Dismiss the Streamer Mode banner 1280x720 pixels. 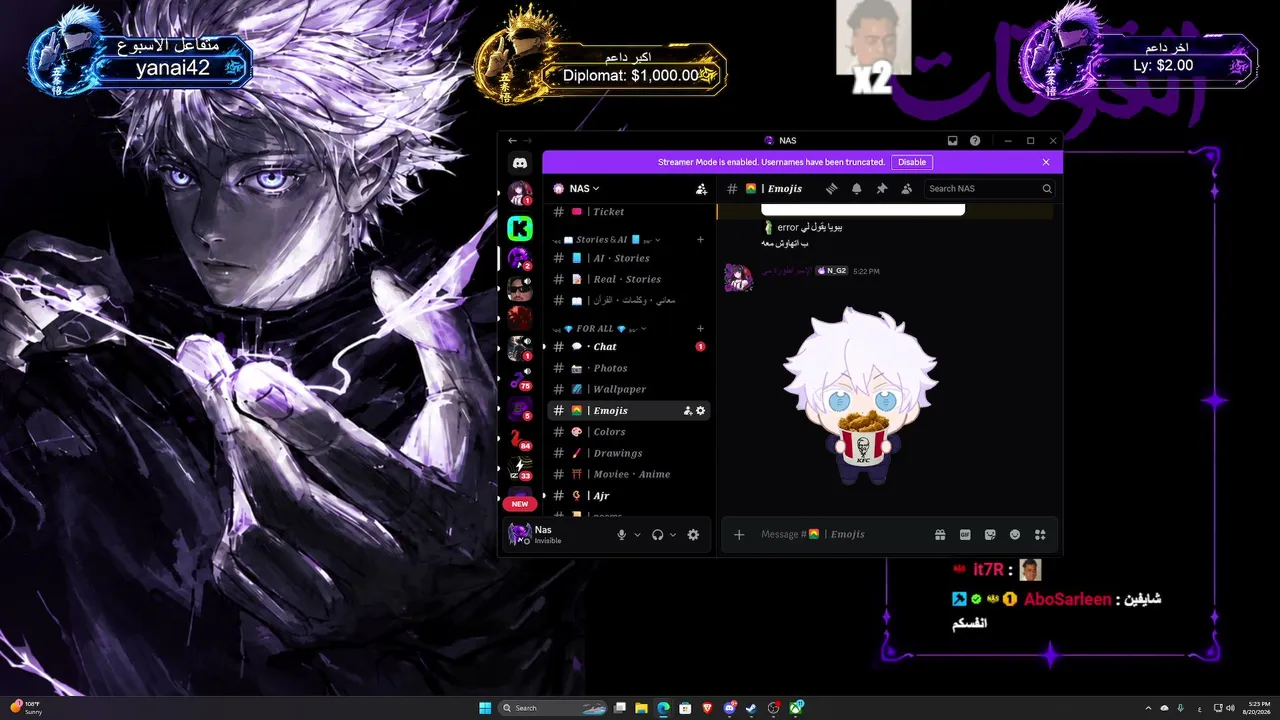[x=1046, y=162]
